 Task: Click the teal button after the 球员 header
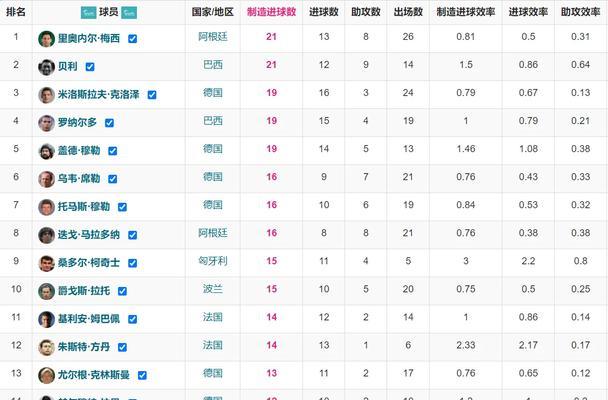129,12
